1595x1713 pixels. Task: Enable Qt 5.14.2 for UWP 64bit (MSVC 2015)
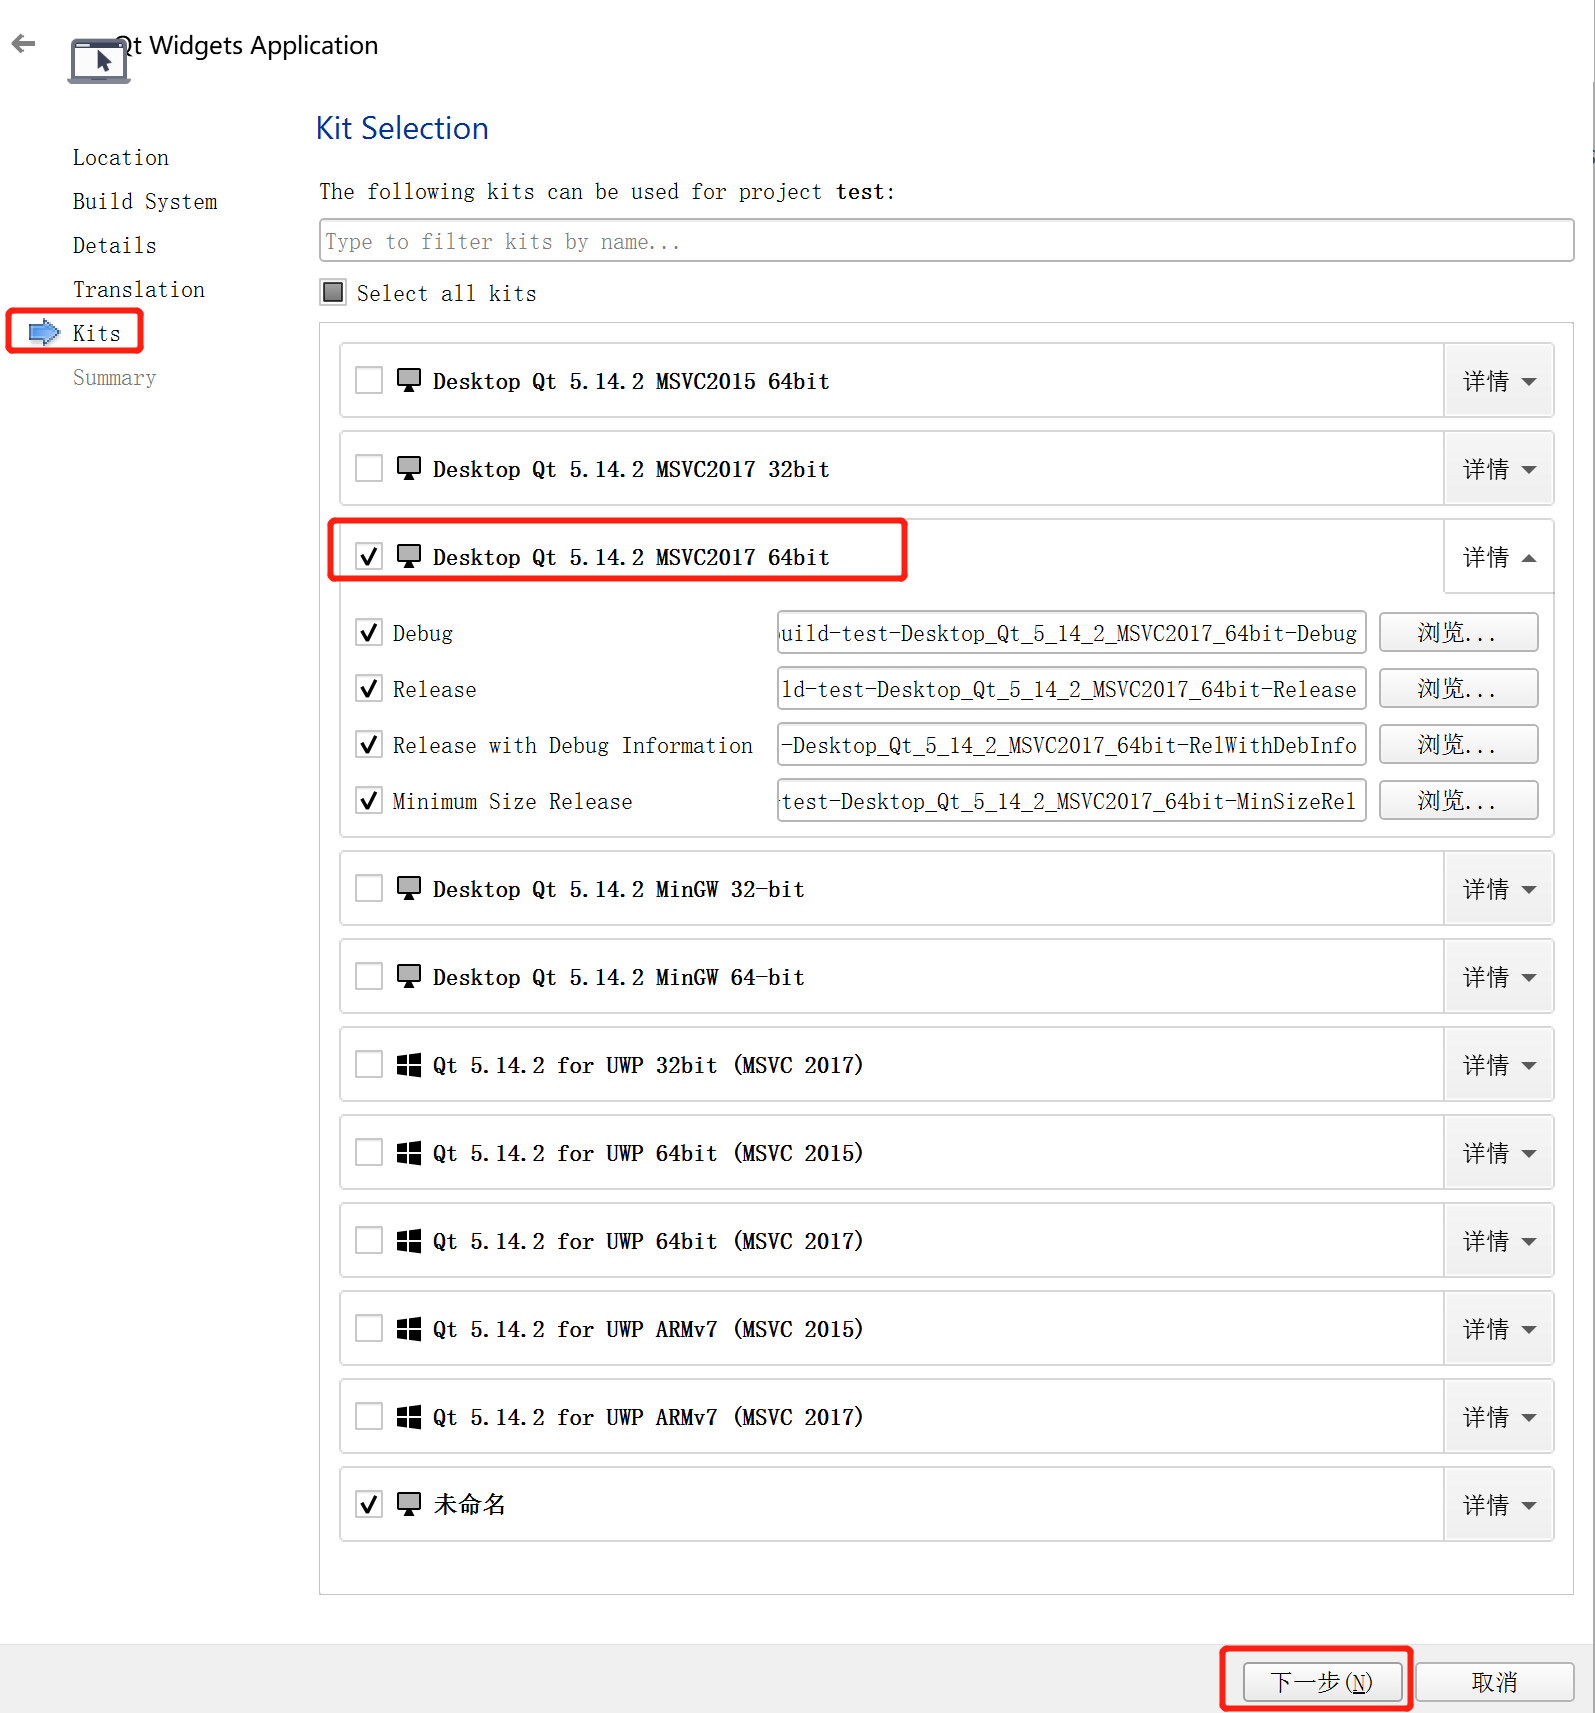point(369,1152)
